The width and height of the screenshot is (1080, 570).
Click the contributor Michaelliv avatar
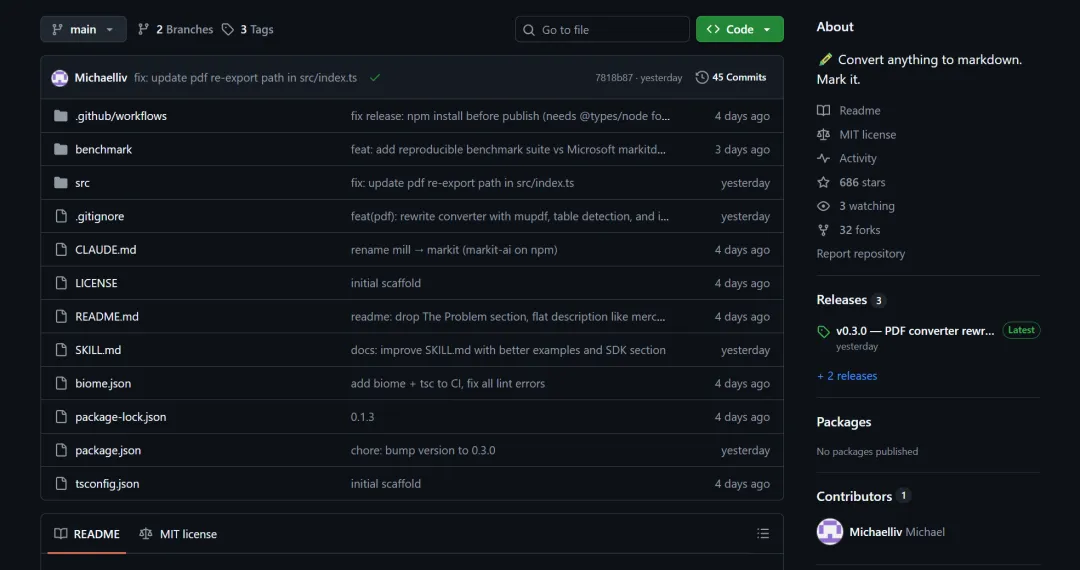830,532
